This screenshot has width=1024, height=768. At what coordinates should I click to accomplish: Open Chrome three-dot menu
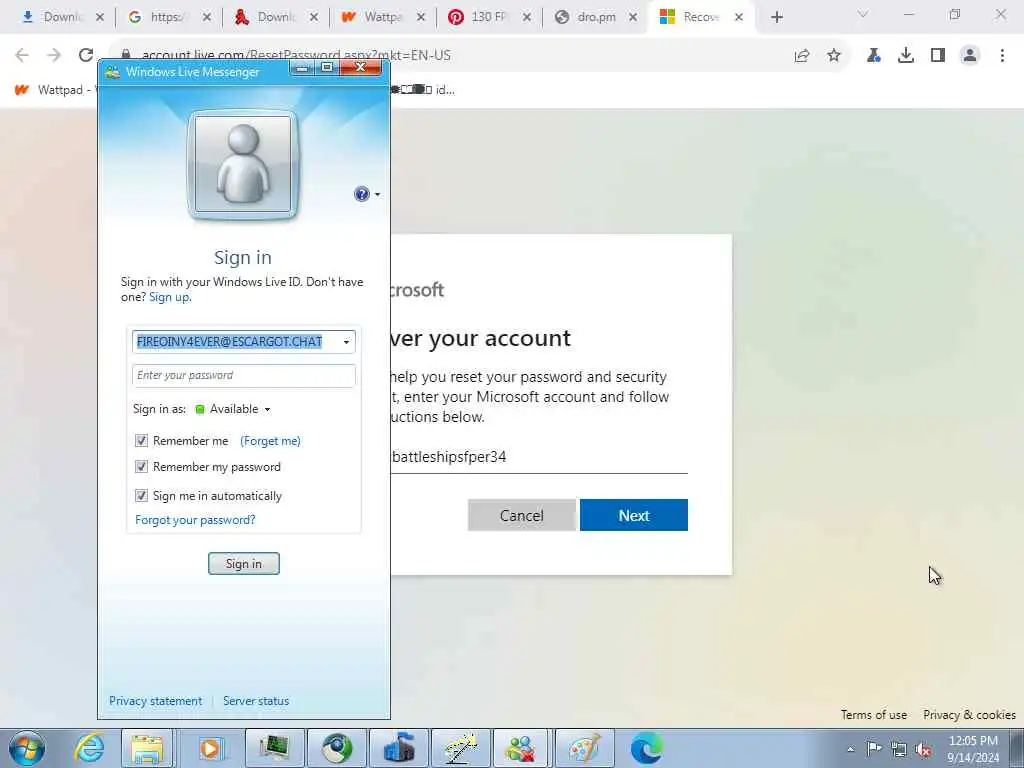(x=1002, y=56)
